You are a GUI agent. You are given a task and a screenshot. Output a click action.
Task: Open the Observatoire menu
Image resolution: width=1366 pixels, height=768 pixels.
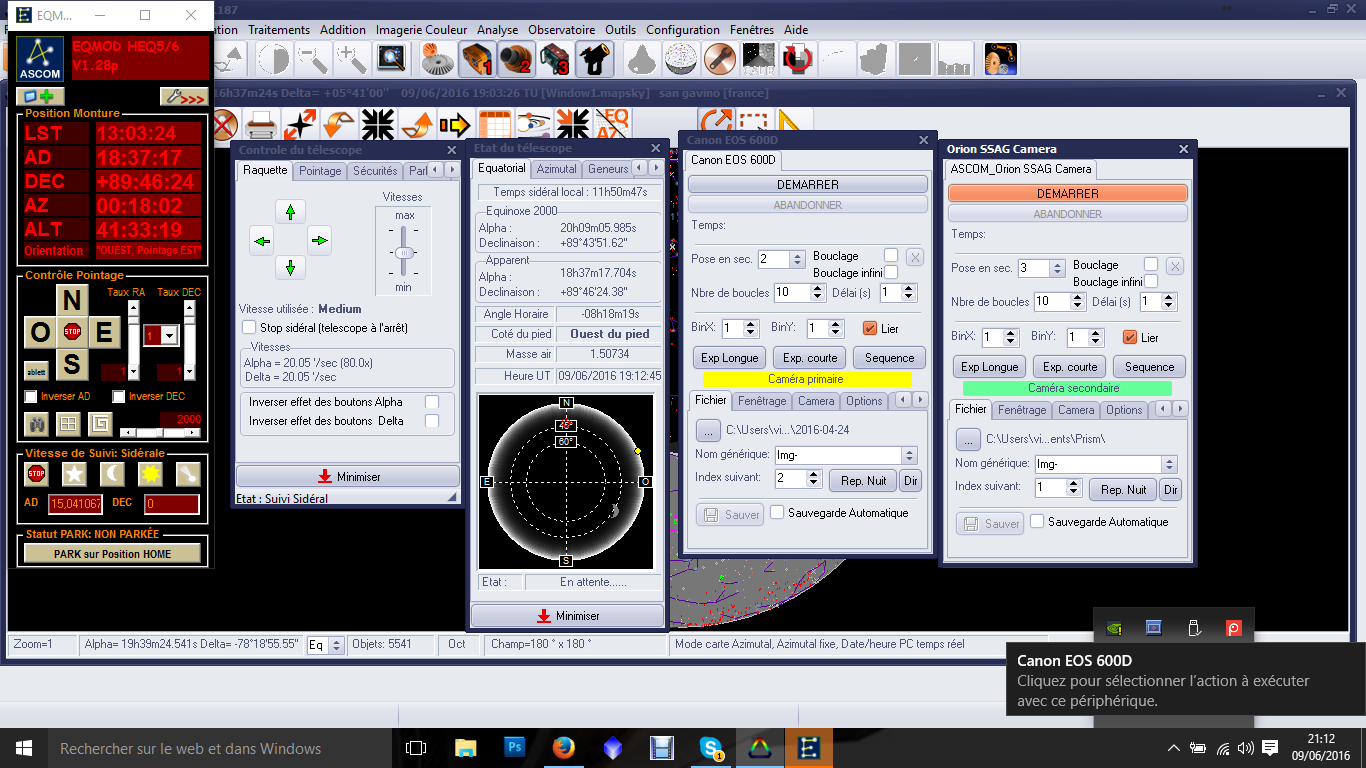pos(561,30)
